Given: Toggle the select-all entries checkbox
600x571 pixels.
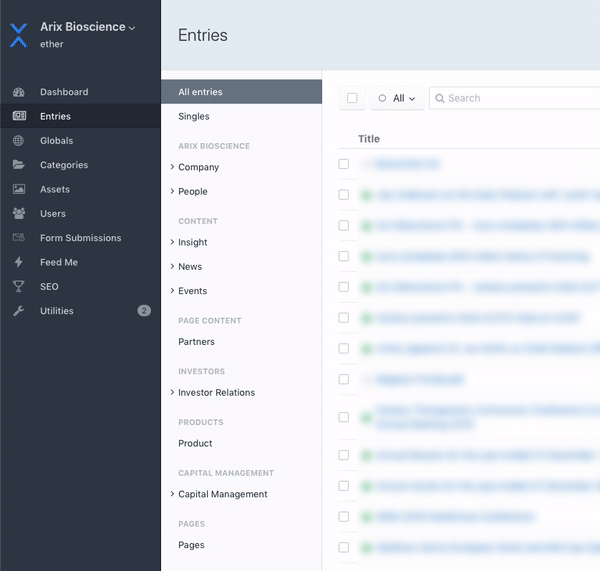Looking at the screenshot, I should [x=352, y=98].
